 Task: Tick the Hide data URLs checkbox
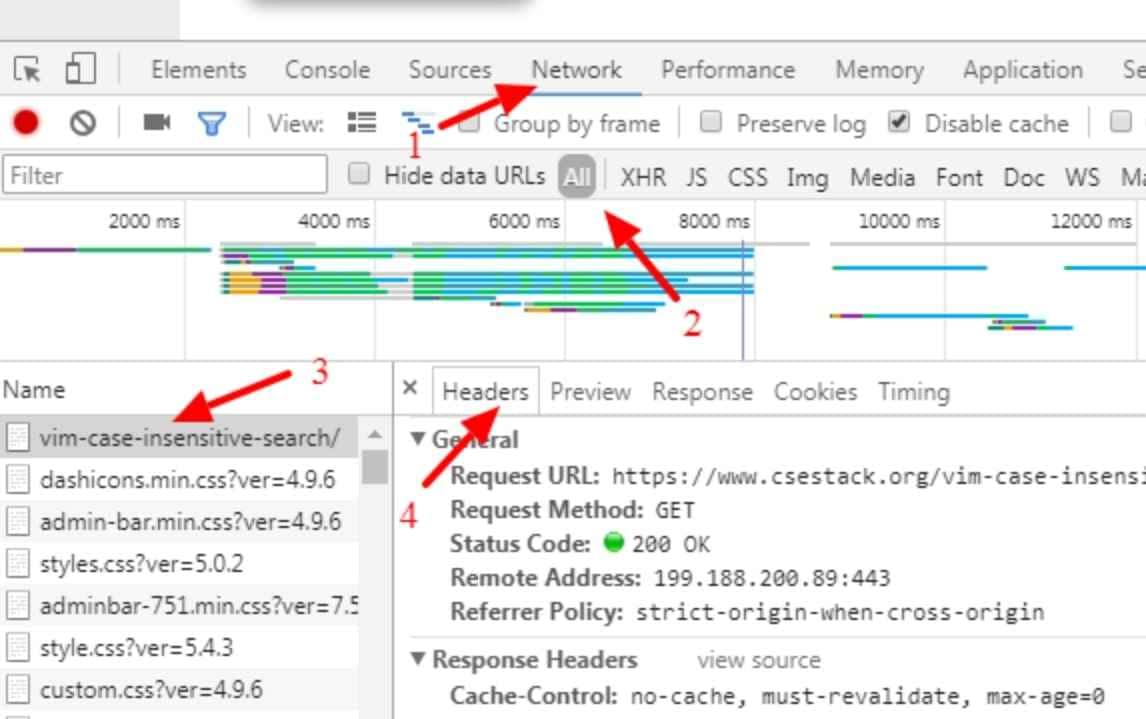[358, 174]
